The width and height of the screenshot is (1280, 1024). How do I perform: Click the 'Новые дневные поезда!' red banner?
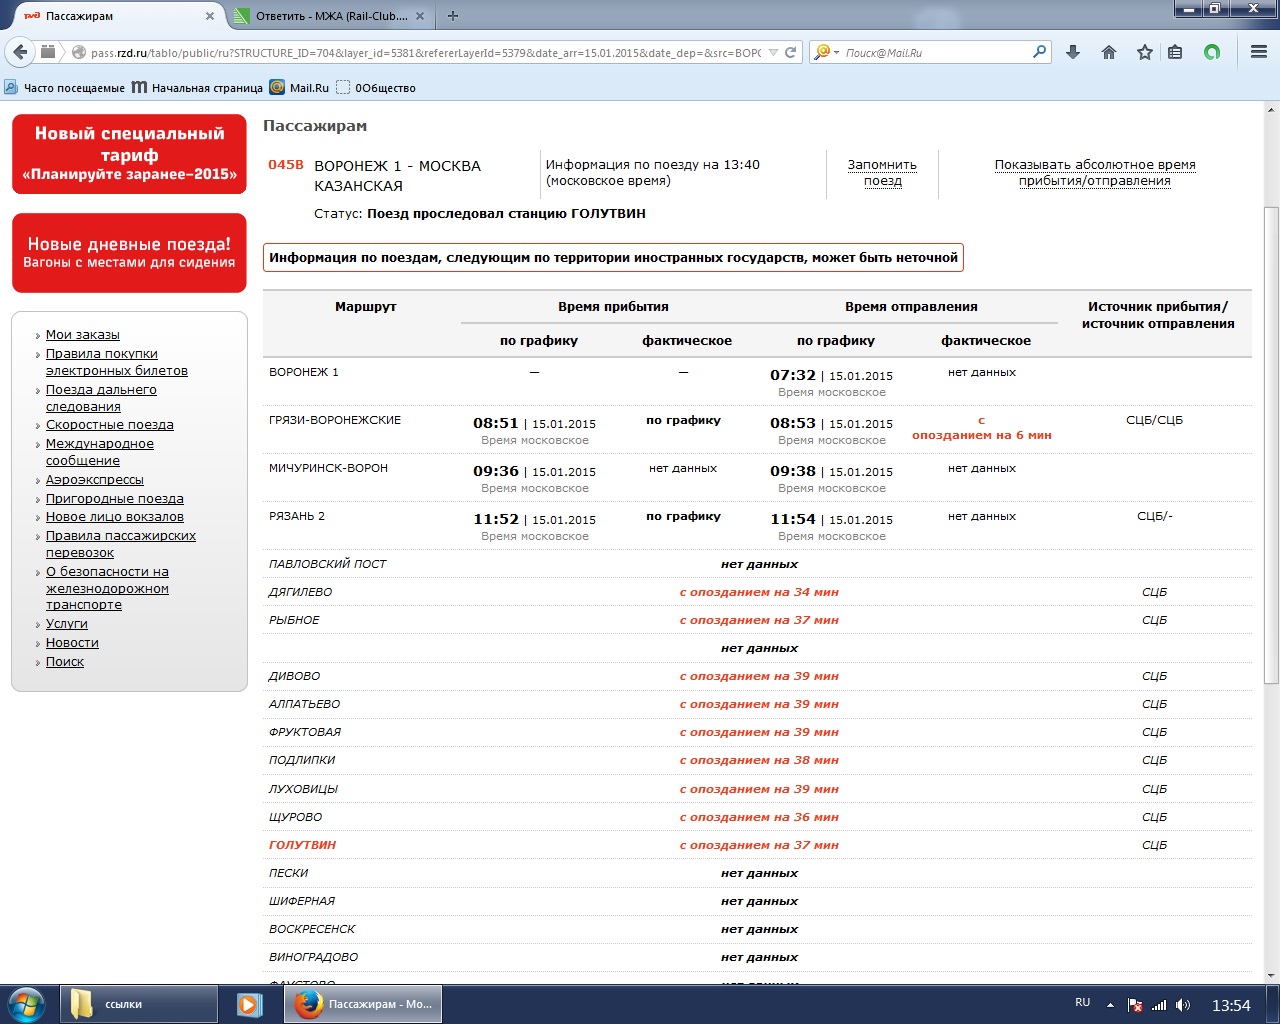pos(129,253)
